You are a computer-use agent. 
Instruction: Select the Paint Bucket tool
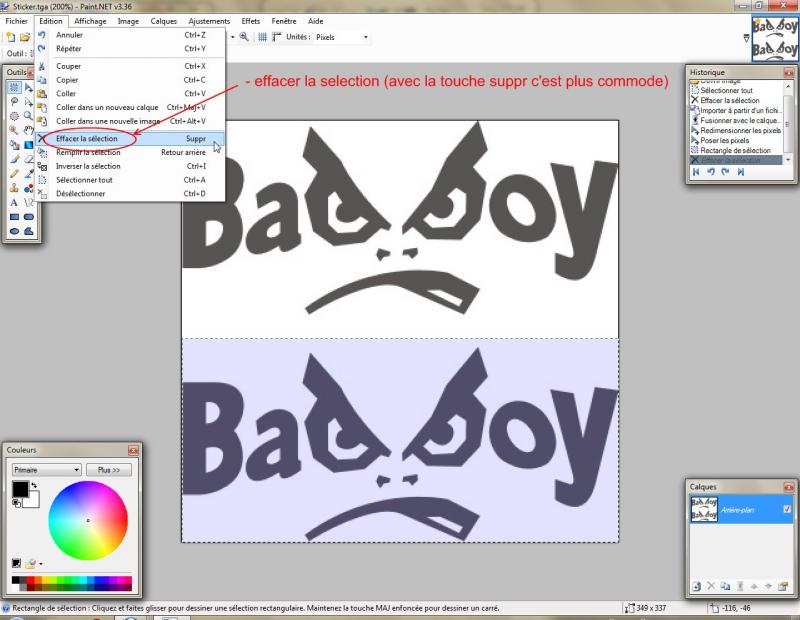click(14, 145)
